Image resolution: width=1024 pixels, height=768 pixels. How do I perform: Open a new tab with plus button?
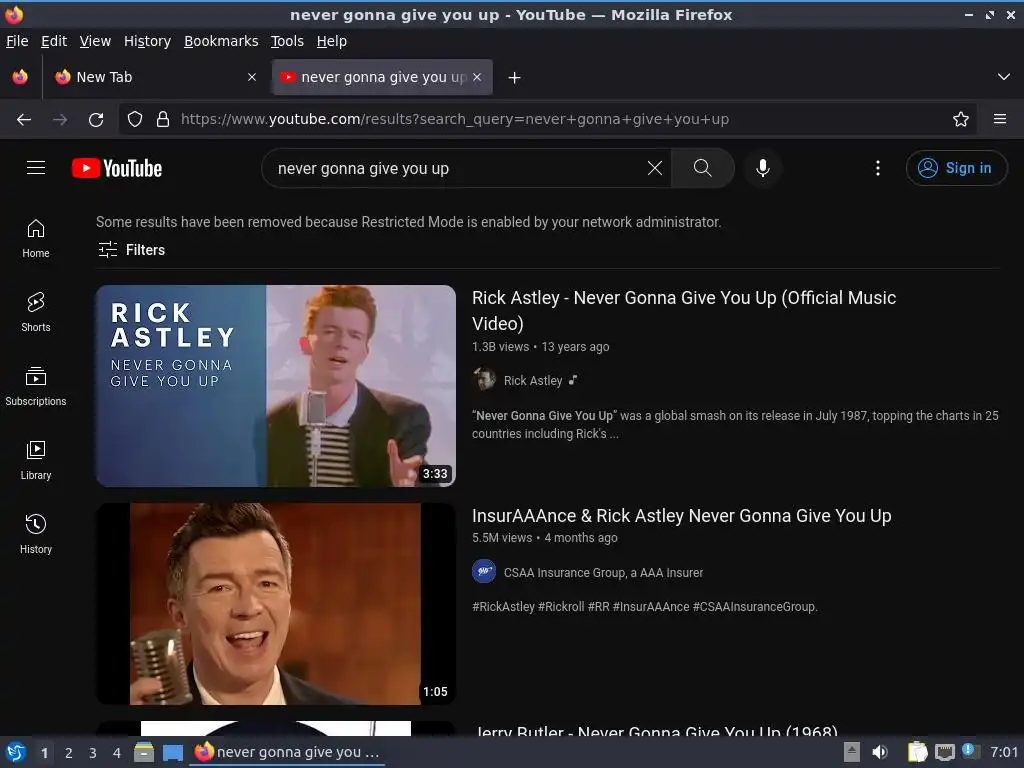coord(515,78)
